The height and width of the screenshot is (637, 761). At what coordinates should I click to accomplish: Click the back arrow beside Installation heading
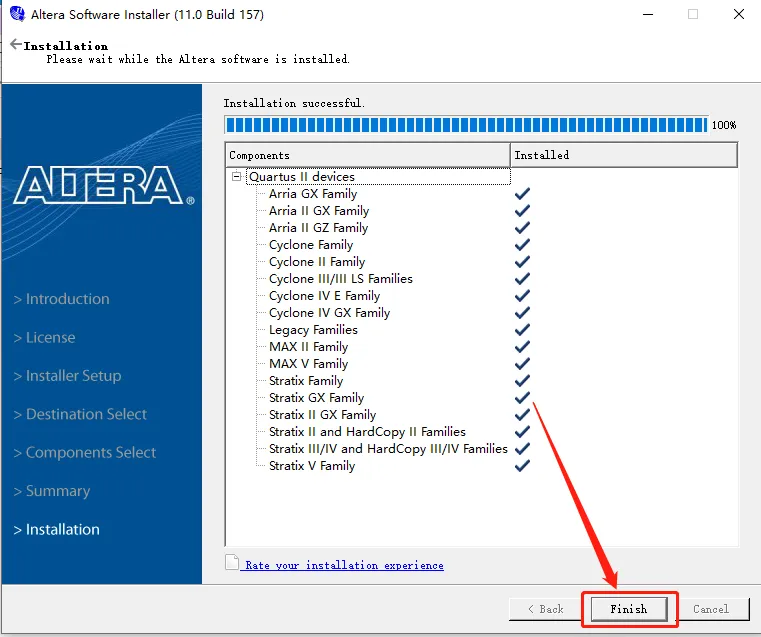16,45
